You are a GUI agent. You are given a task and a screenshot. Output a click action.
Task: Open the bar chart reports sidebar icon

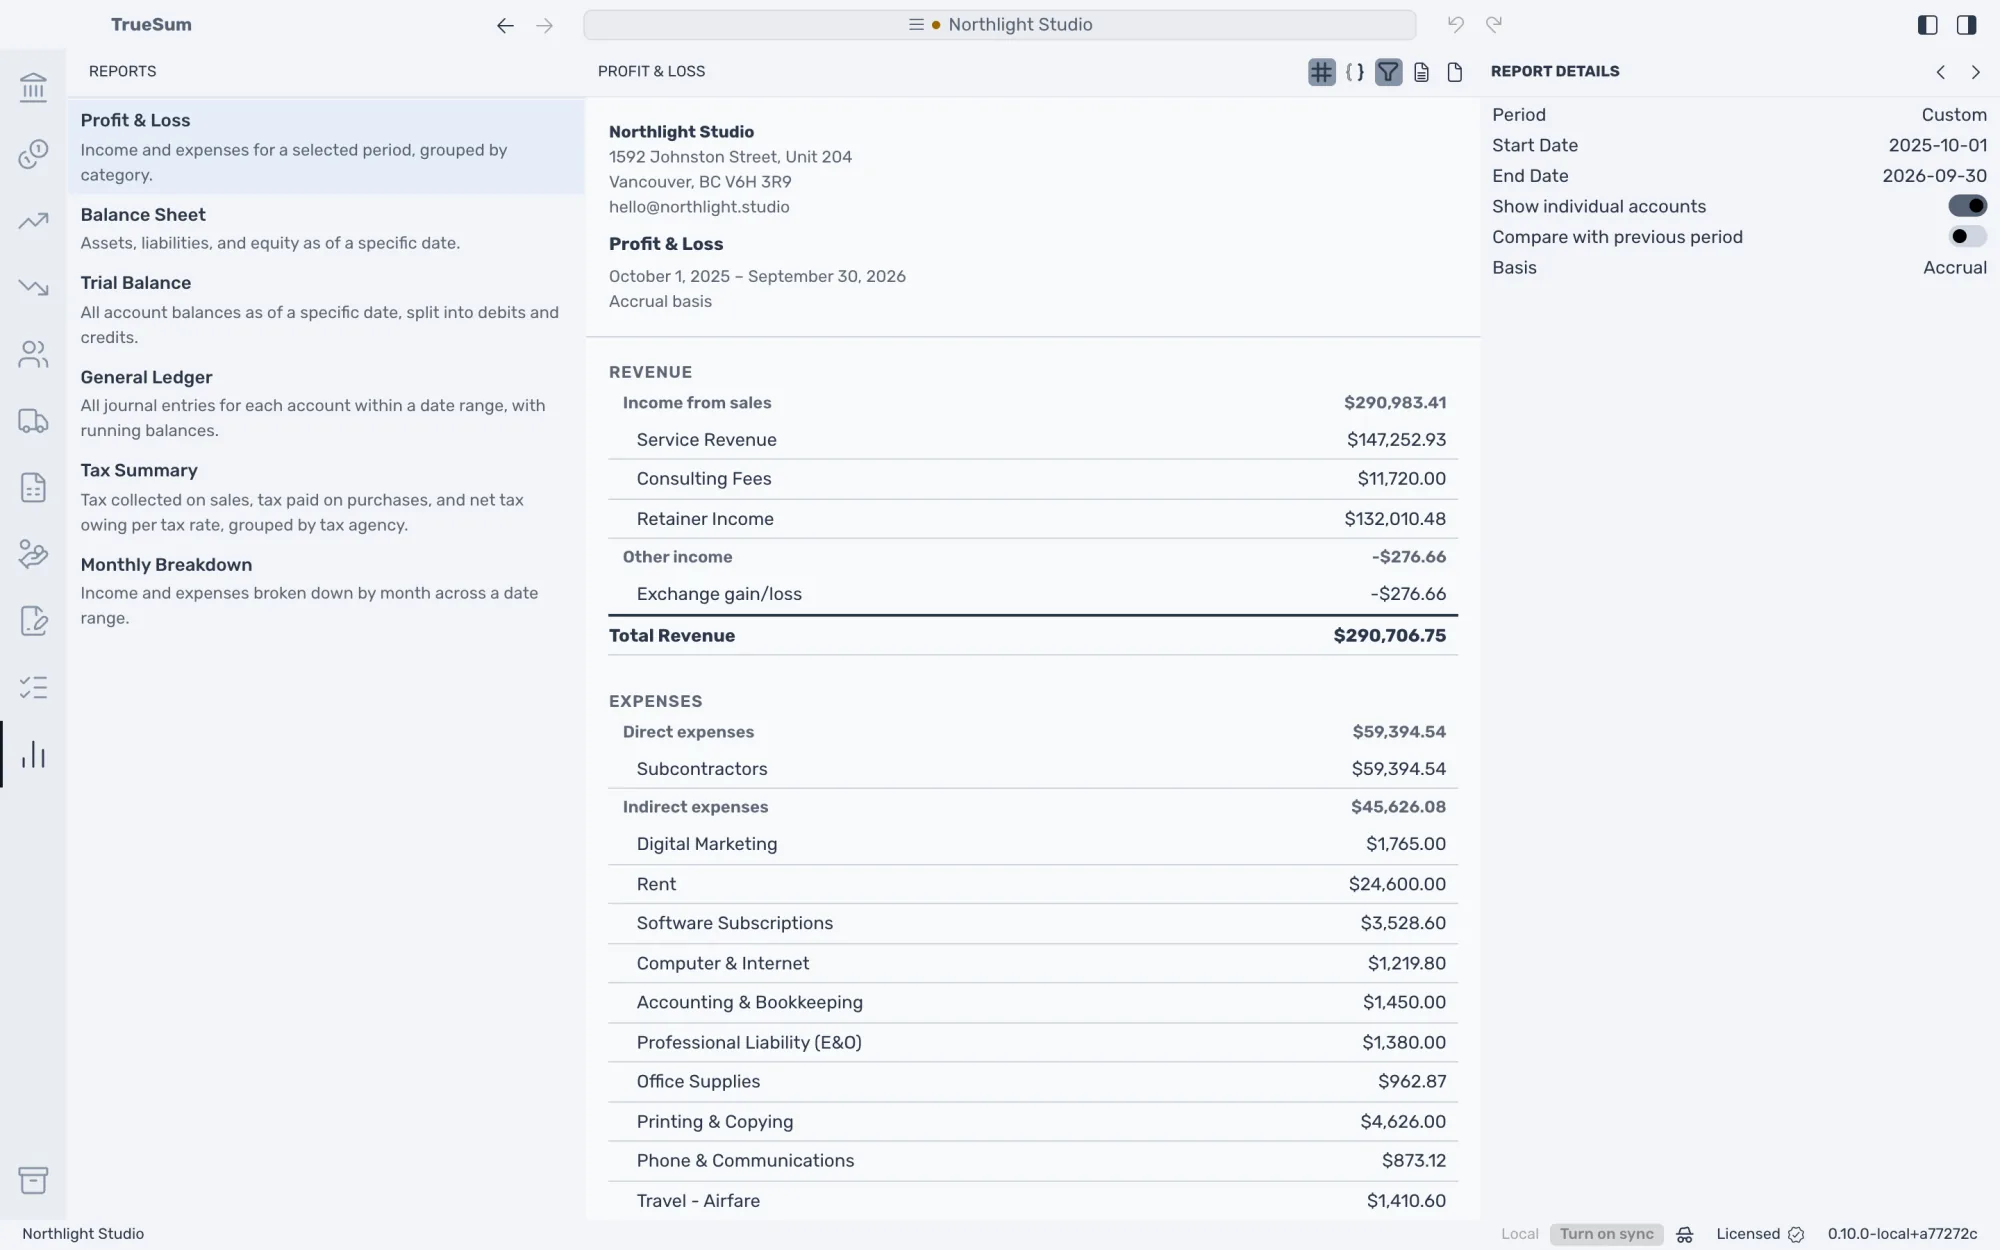(33, 755)
